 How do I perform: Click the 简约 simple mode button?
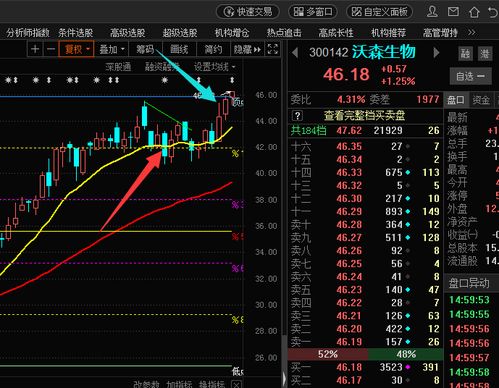click(x=213, y=49)
